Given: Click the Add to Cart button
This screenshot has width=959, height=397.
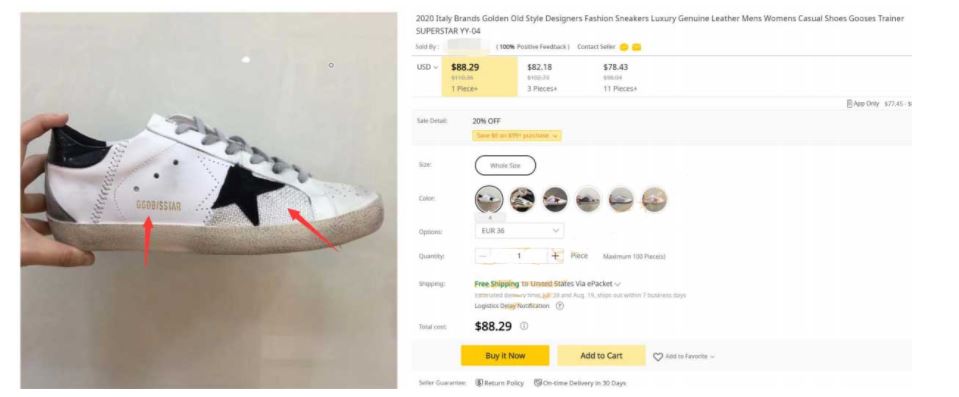Looking at the screenshot, I should click(x=601, y=355).
